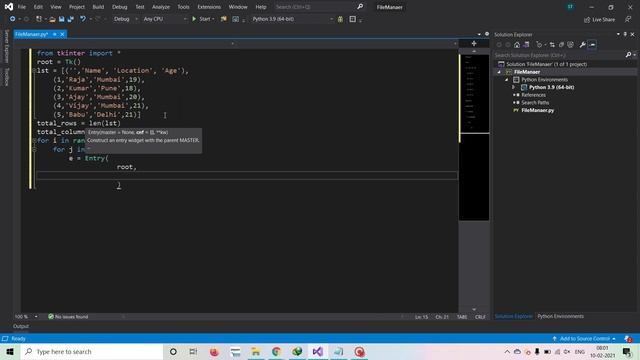Open the Debug configuration dropdown

[x=125, y=19]
